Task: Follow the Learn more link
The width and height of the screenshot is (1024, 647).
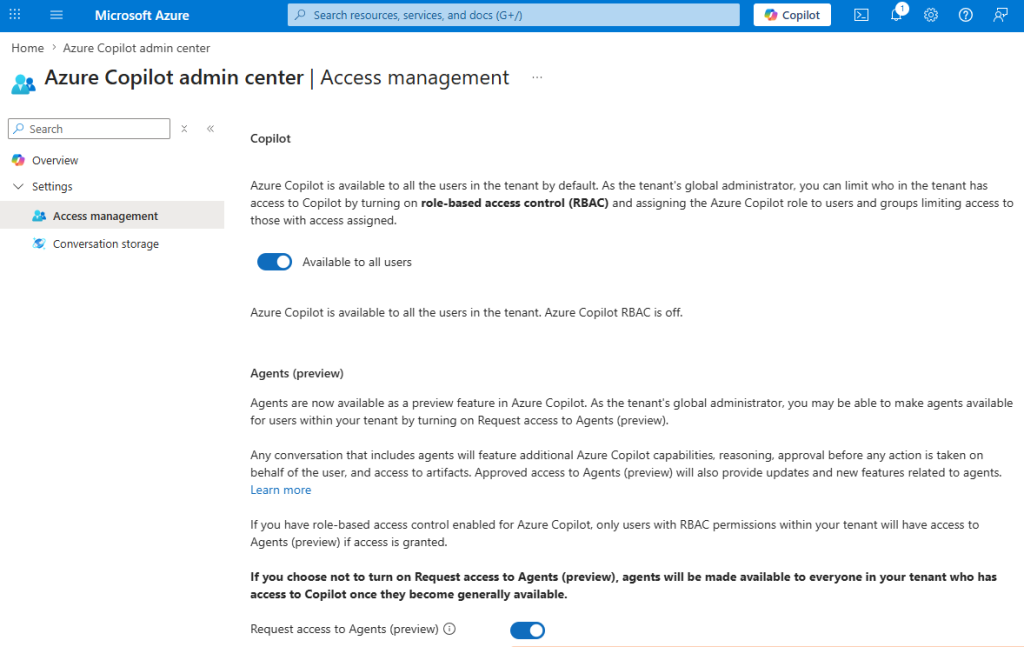Action: (280, 490)
